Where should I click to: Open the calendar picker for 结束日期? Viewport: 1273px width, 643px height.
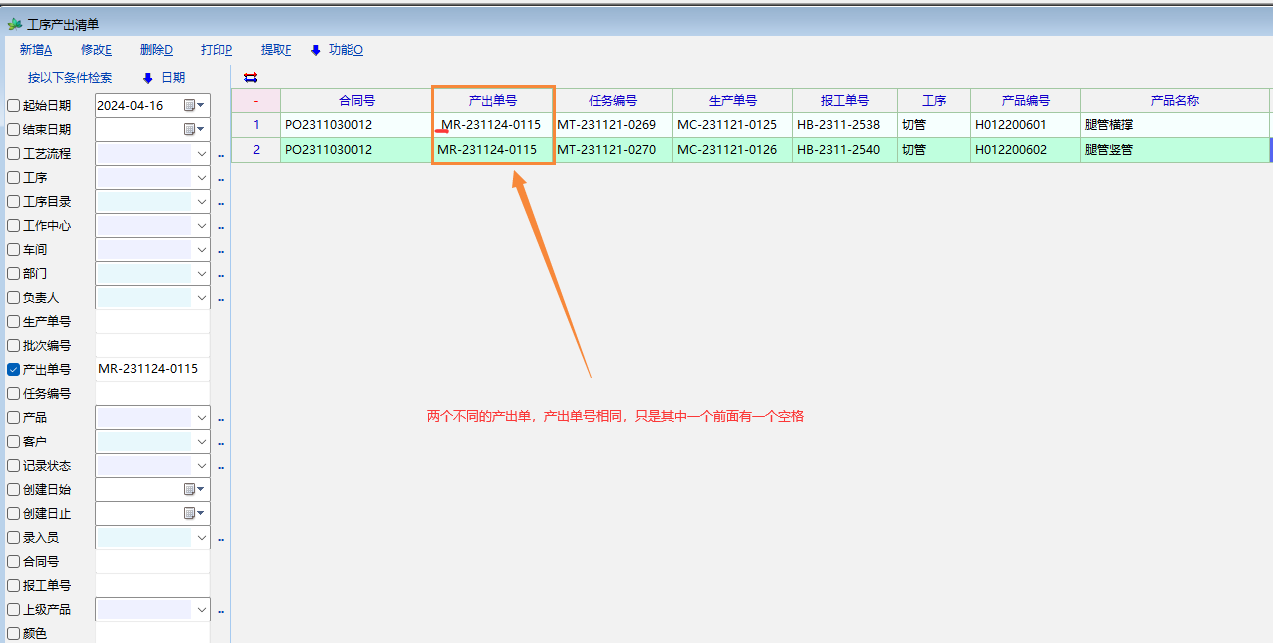[194, 129]
